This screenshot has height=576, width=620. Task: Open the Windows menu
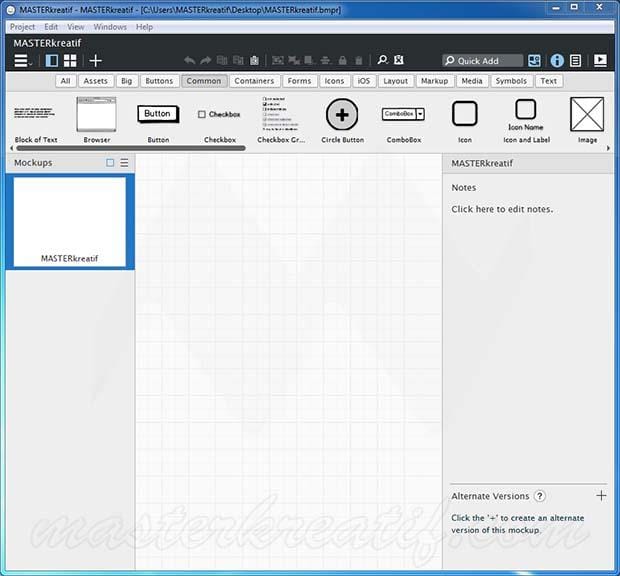[110, 27]
